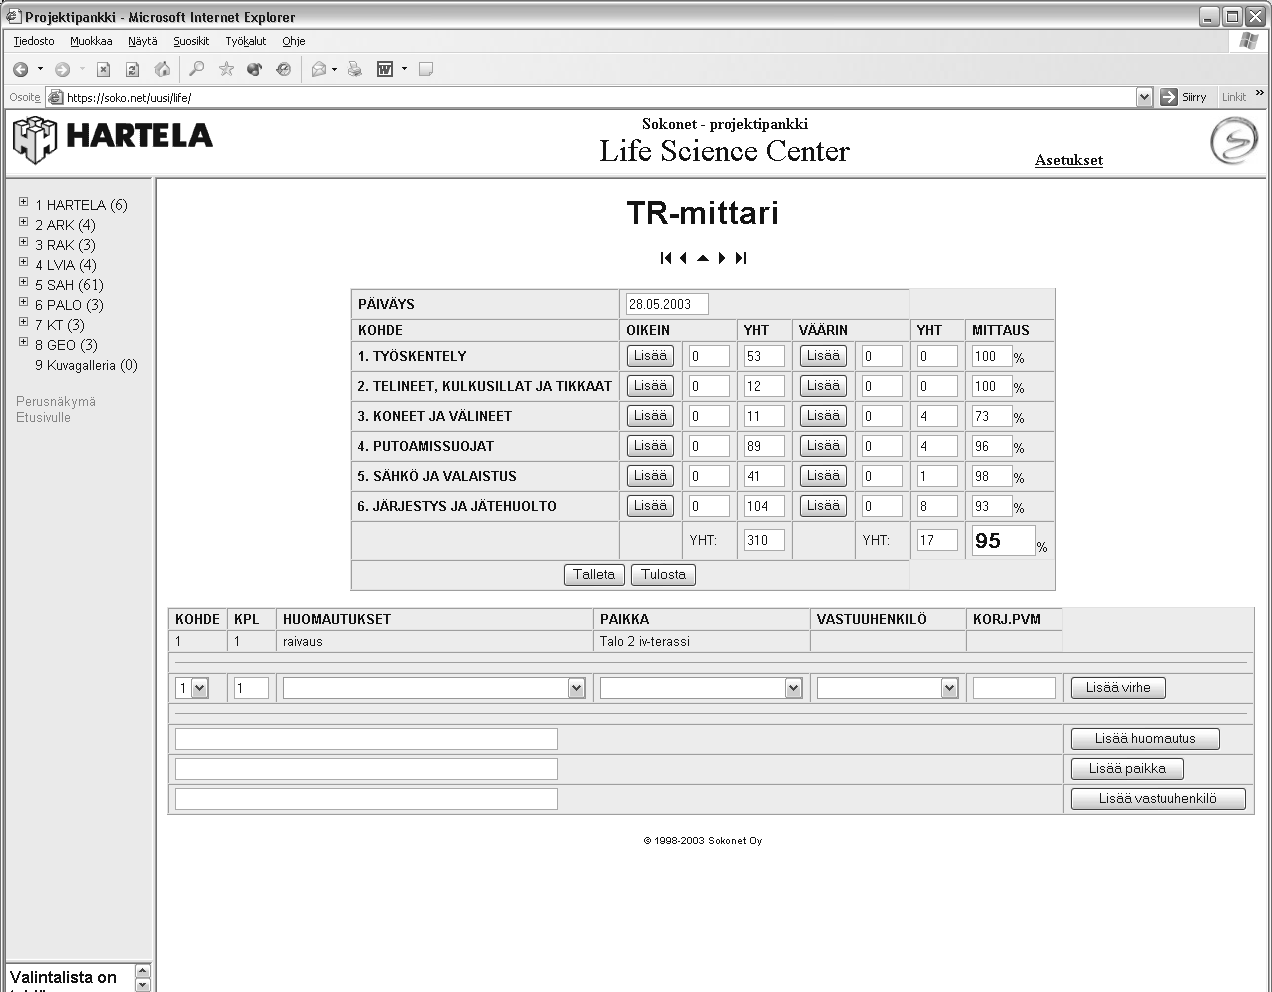Viewport: 1272px width, 992px height.
Task: Click the Talleta button
Action: pos(594,575)
